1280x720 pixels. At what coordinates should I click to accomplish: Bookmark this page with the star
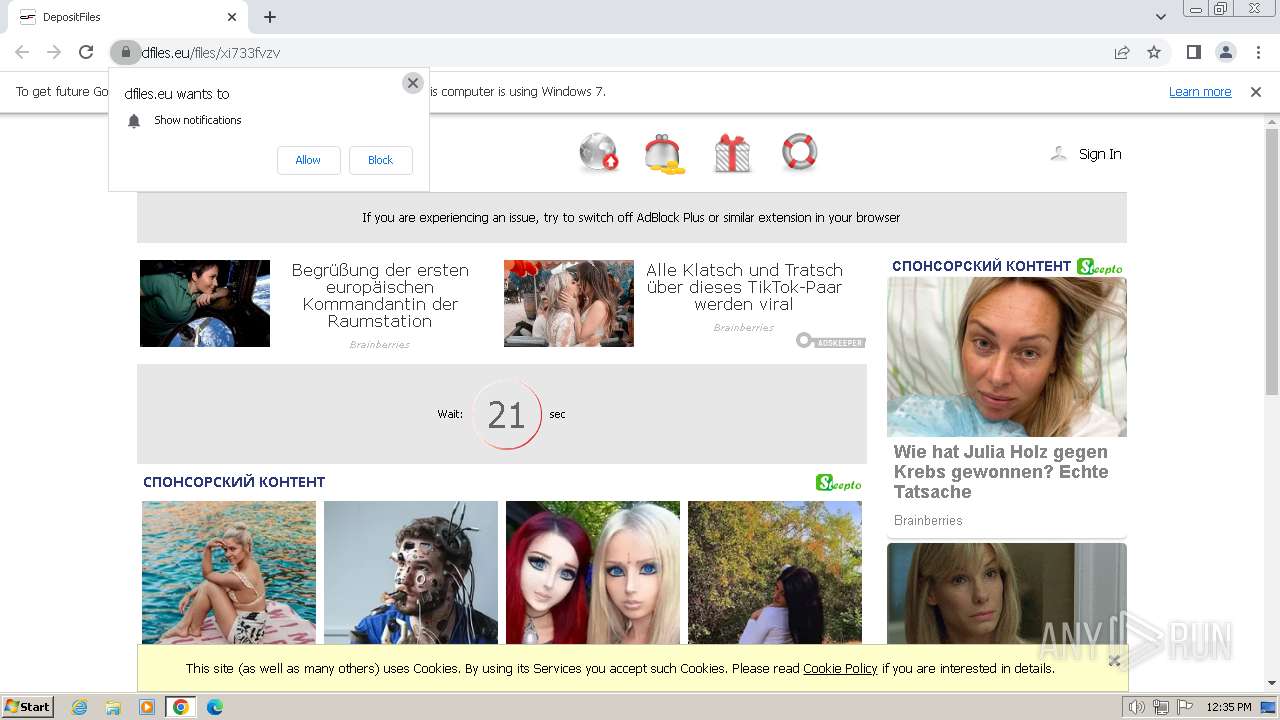coord(1154,52)
